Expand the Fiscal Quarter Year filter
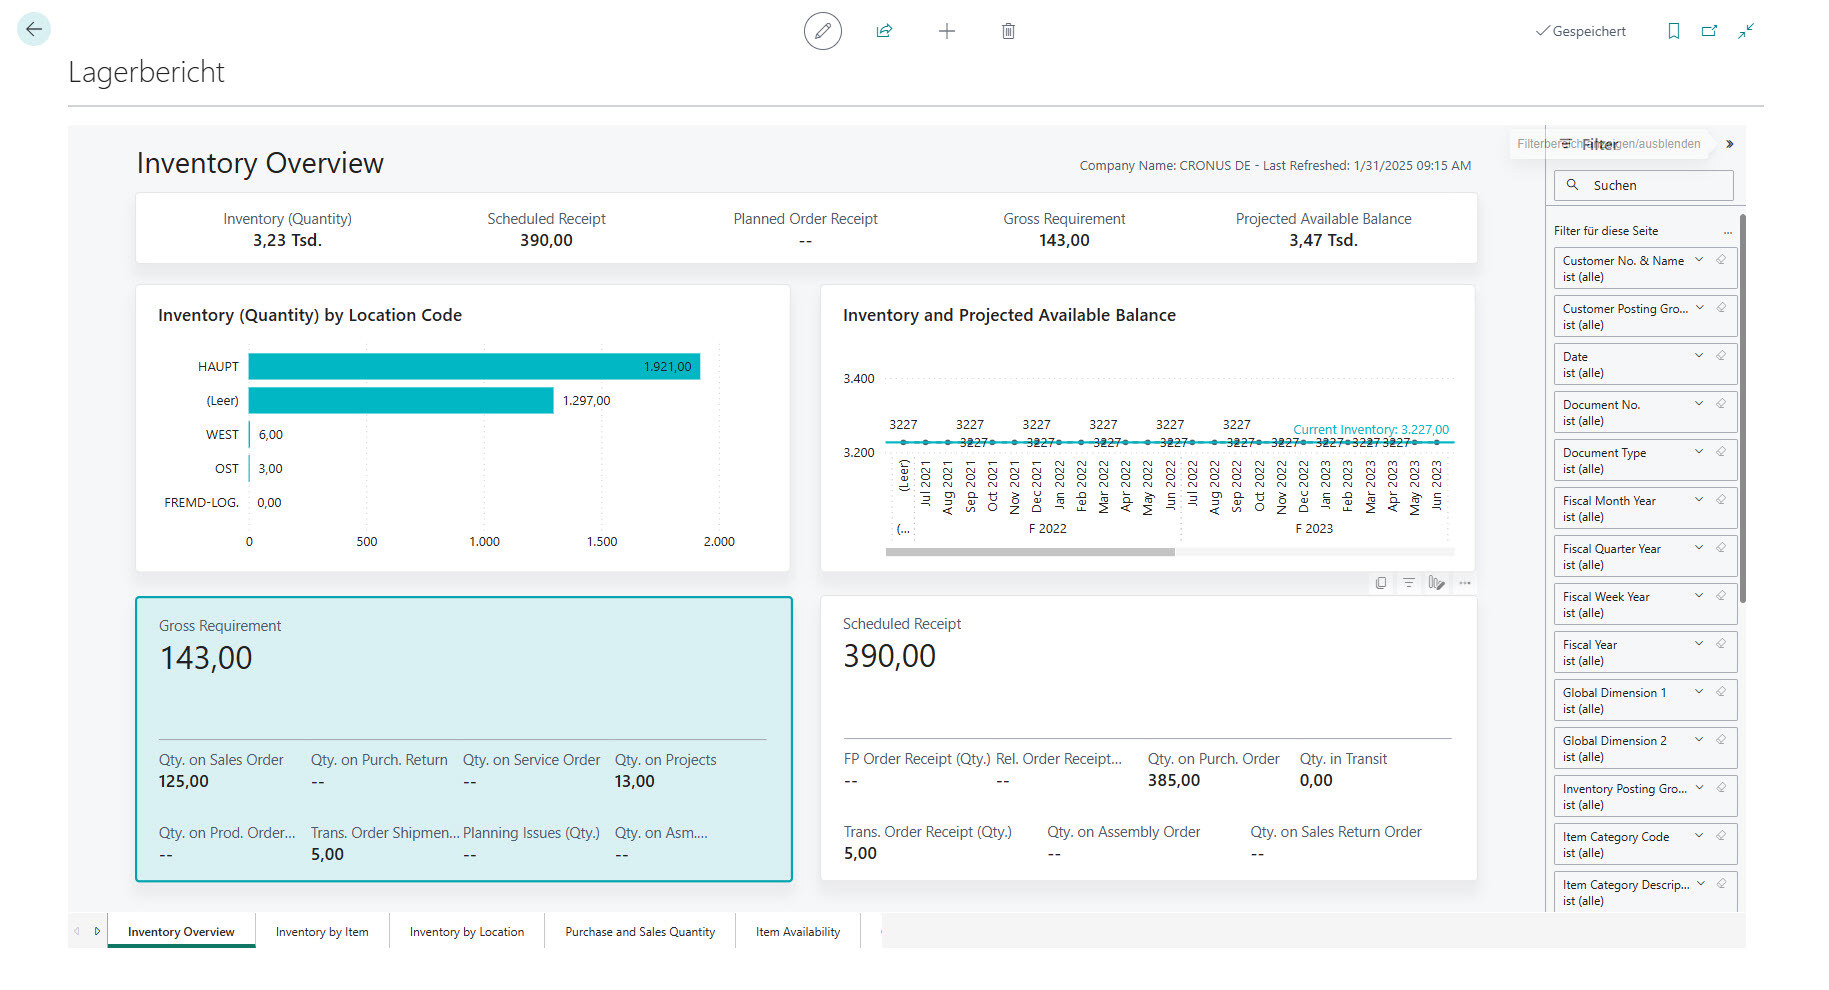Image resolution: width=1829 pixels, height=990 pixels. coord(1699,548)
